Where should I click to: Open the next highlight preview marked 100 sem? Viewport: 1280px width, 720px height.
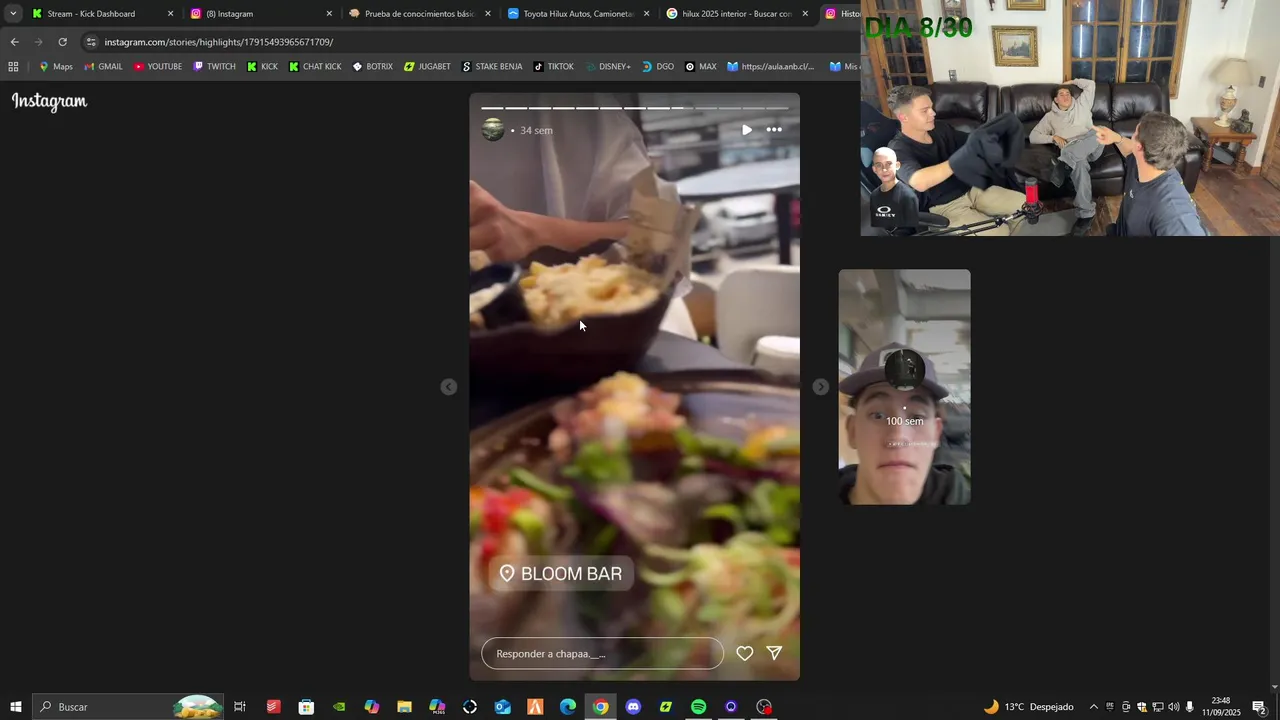[x=904, y=387]
